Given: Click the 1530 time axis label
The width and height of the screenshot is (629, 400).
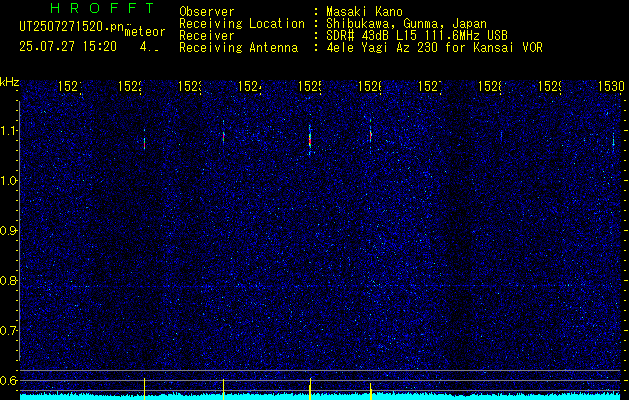Looking at the screenshot, I should pos(611,86).
